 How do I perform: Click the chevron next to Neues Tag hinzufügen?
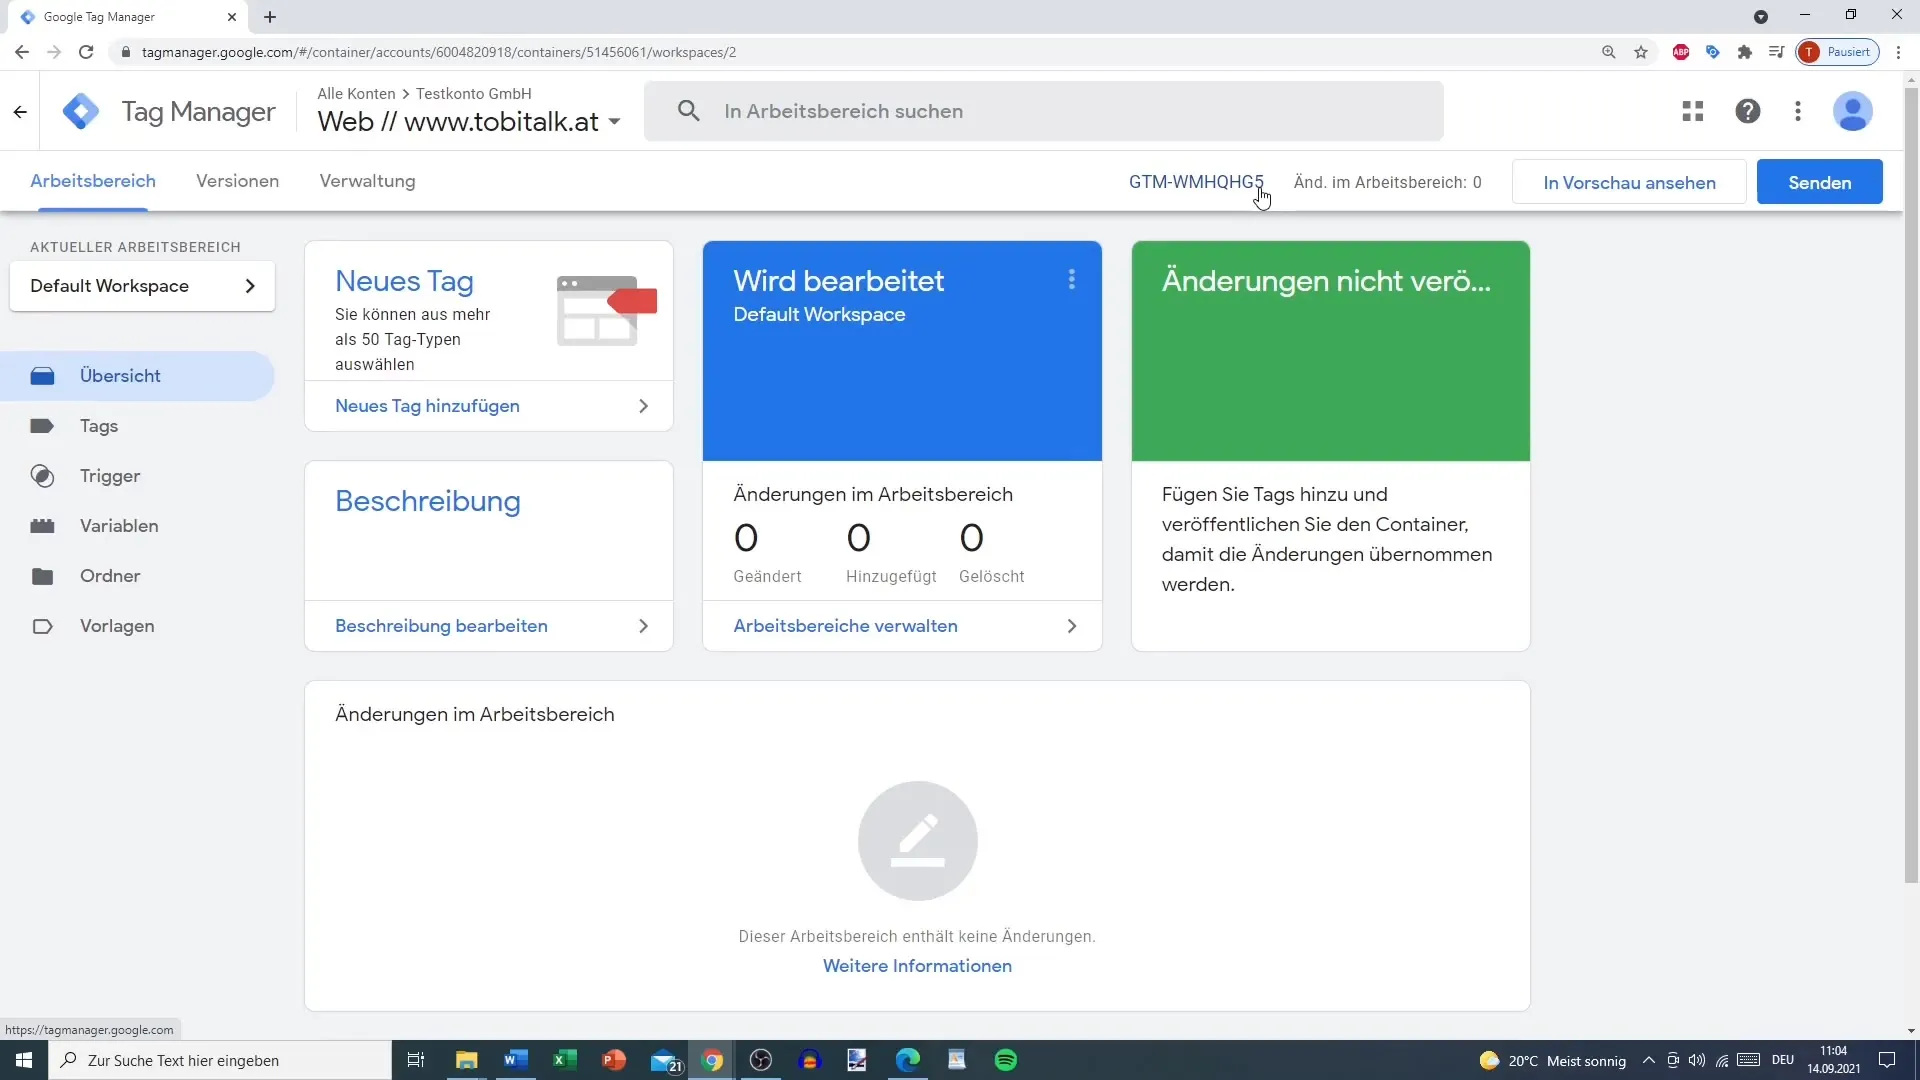(643, 406)
